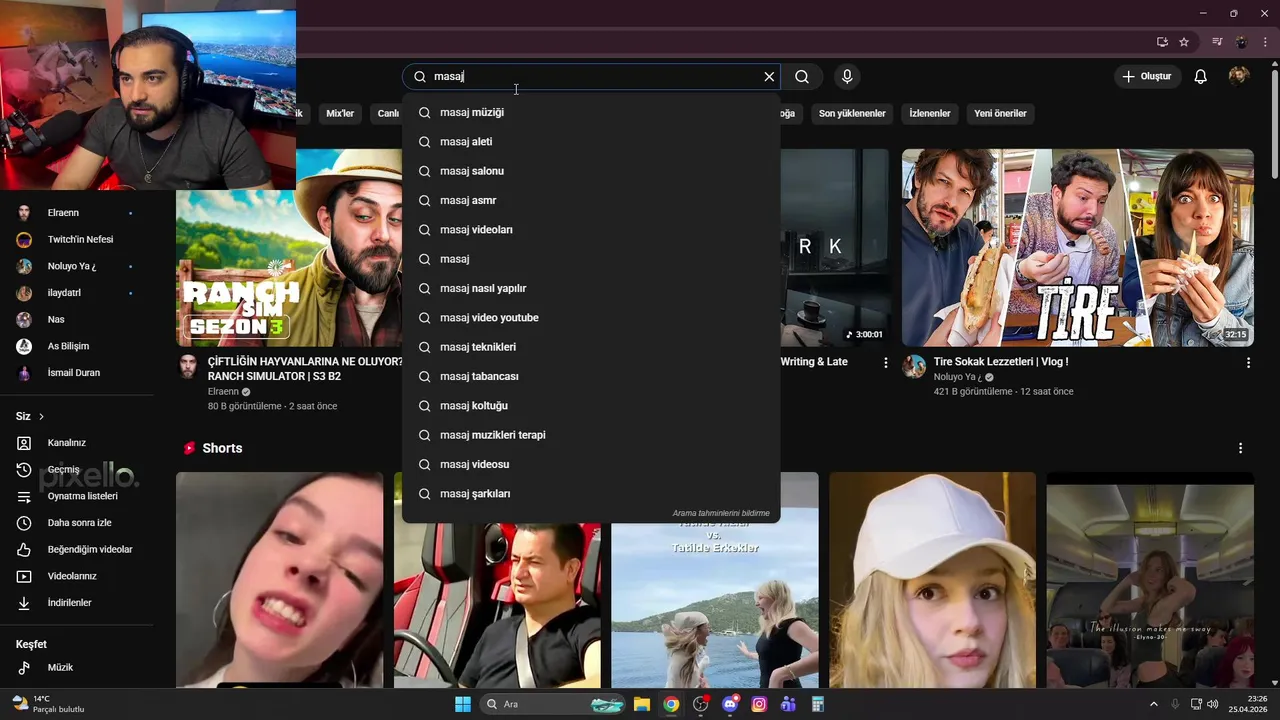Click the install app icon in address bar
The width and height of the screenshot is (1280, 720).
click(x=1162, y=42)
